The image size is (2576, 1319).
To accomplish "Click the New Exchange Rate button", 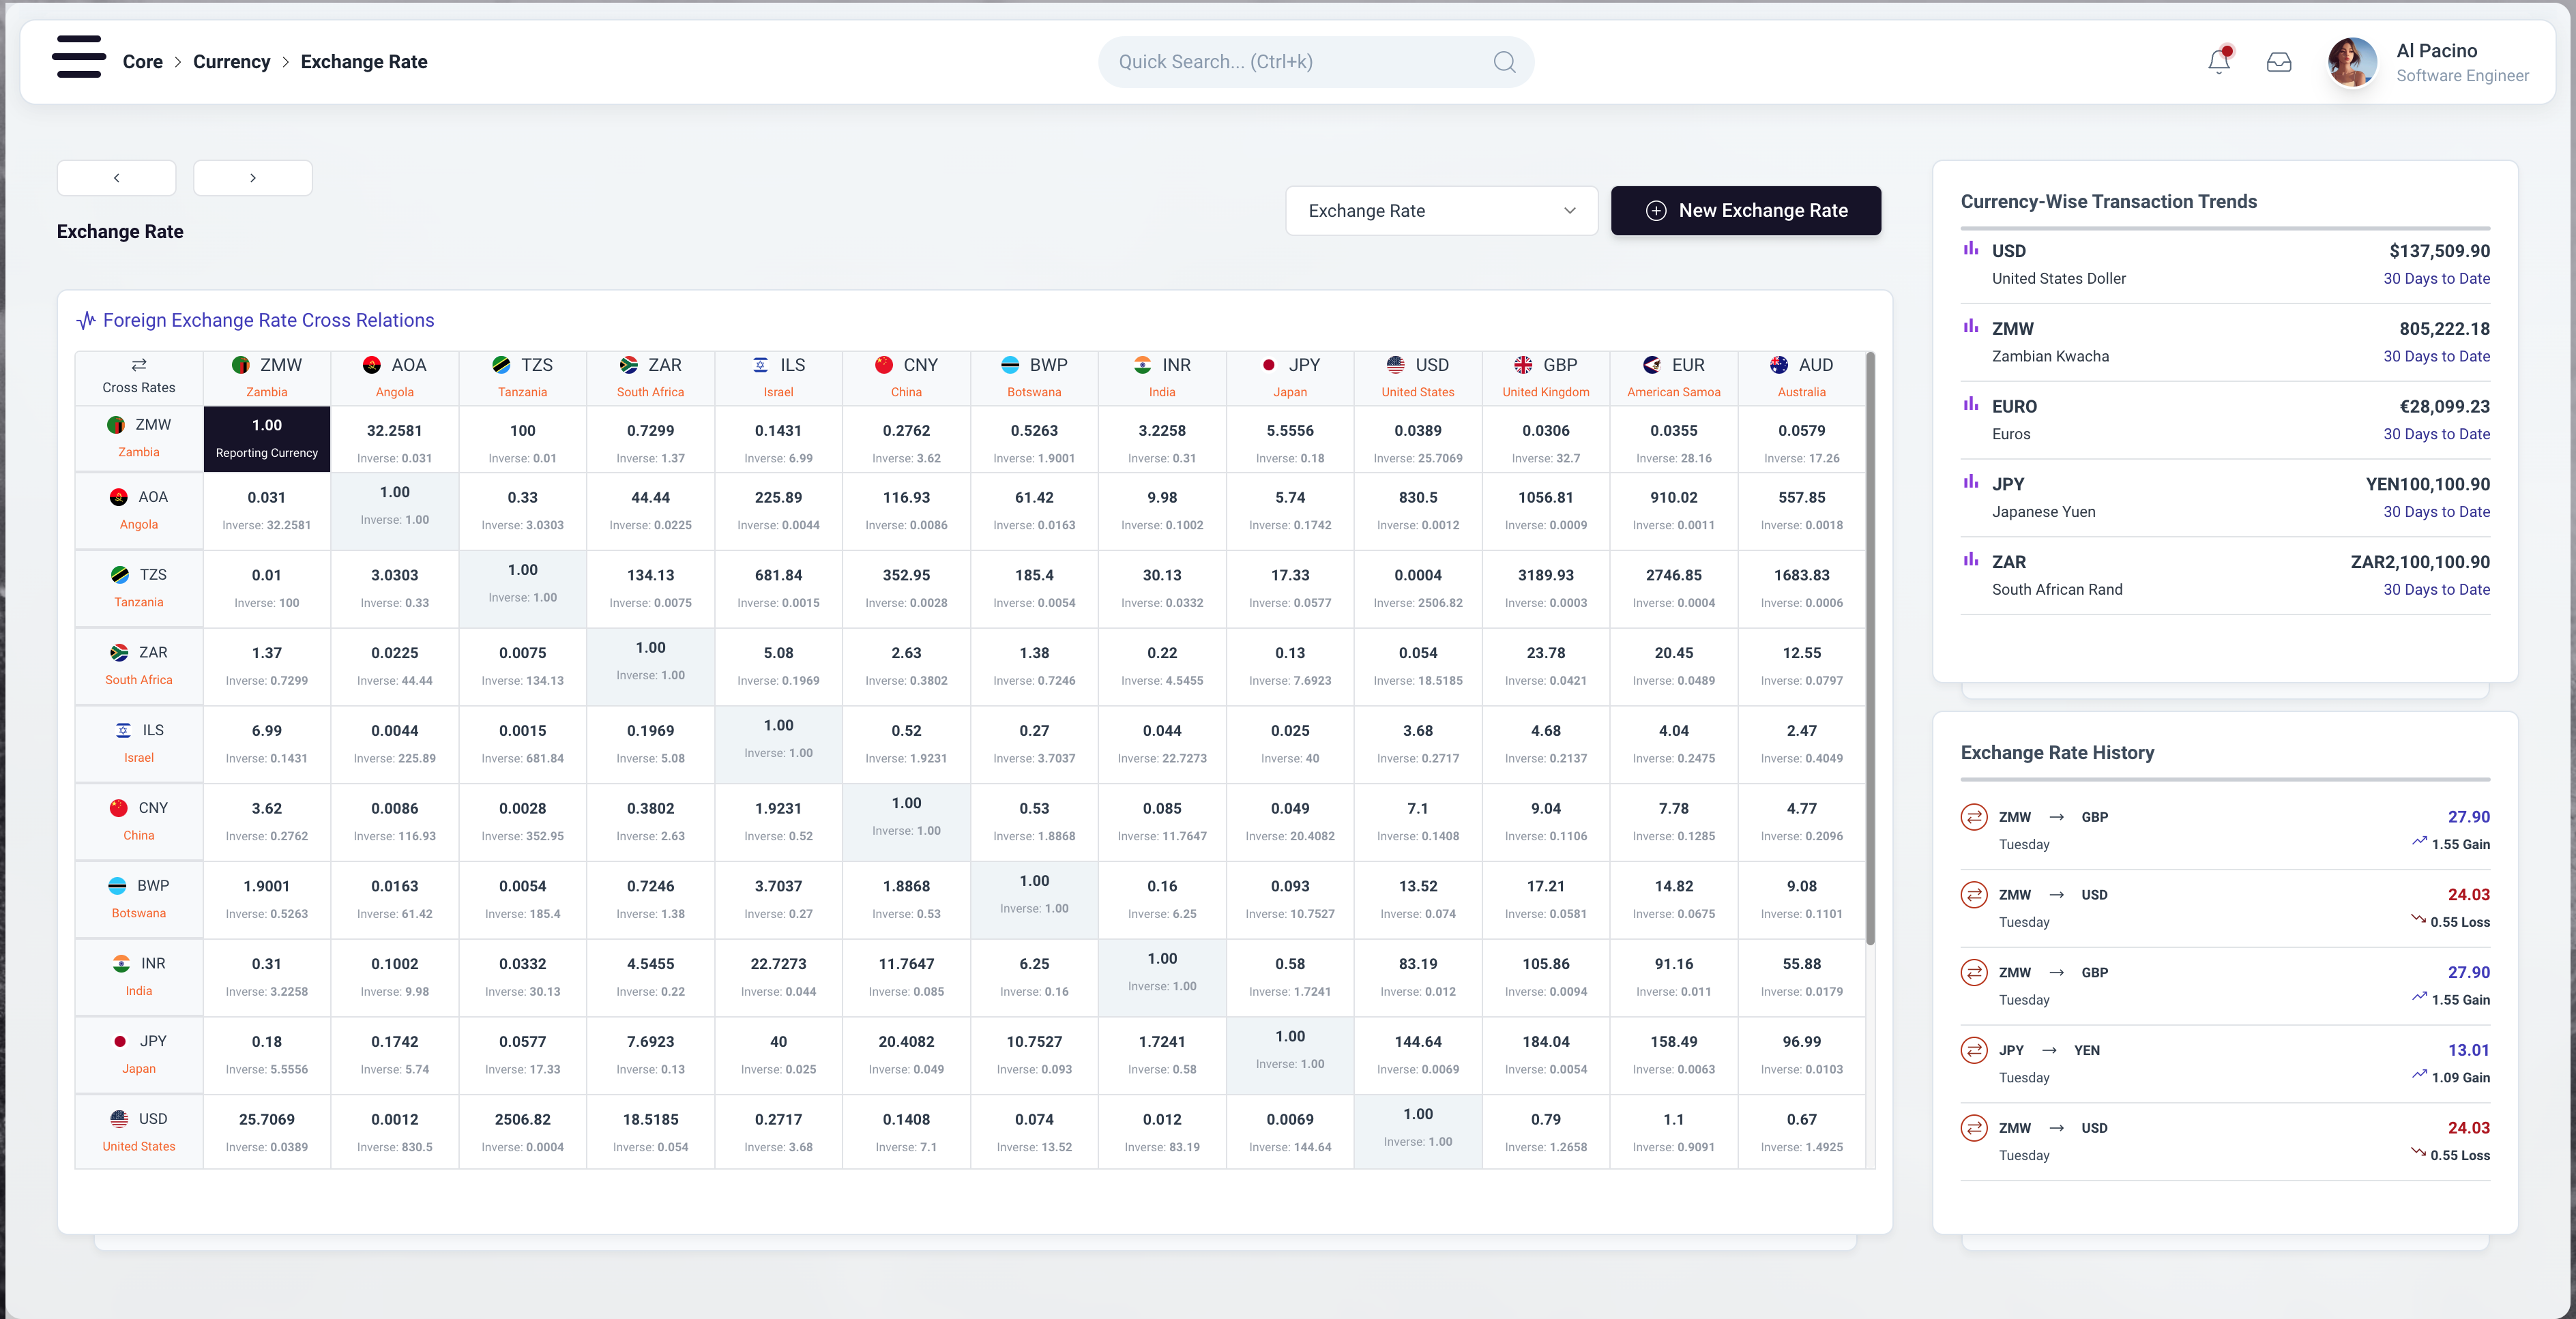I will pos(1745,211).
